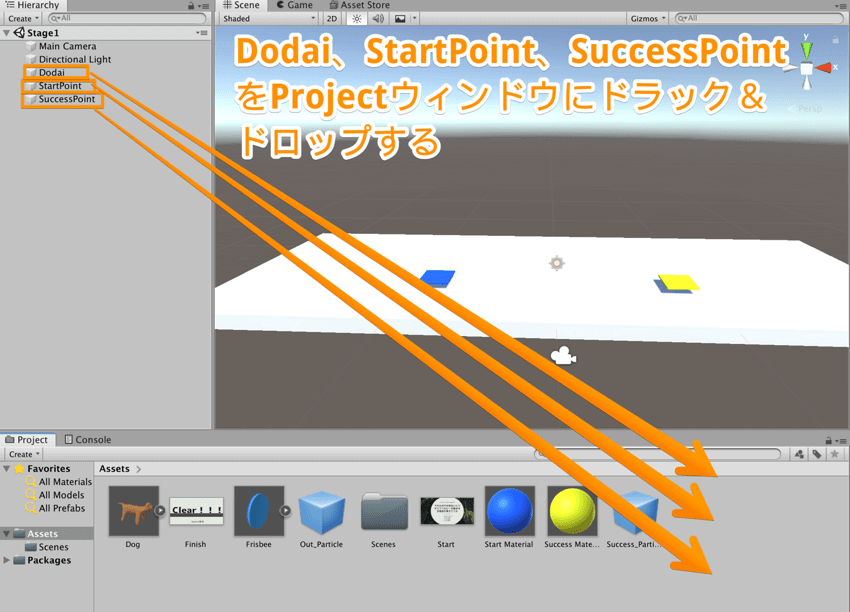The width and height of the screenshot is (850, 612).
Task: Open Project panel options menu icon
Action: 841,441
